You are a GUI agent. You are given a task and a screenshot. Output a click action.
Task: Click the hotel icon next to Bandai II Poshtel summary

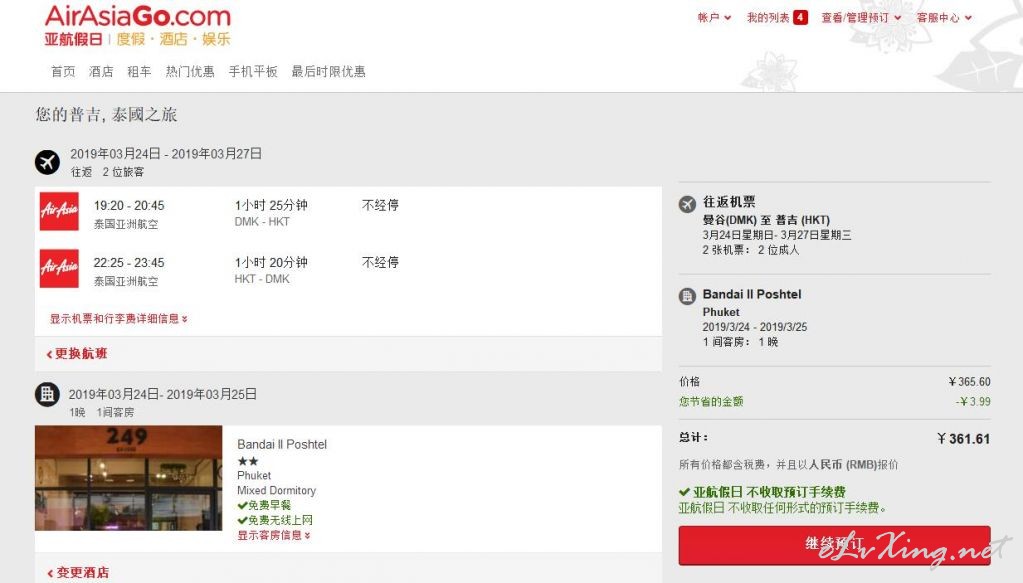pyautogui.click(x=688, y=297)
